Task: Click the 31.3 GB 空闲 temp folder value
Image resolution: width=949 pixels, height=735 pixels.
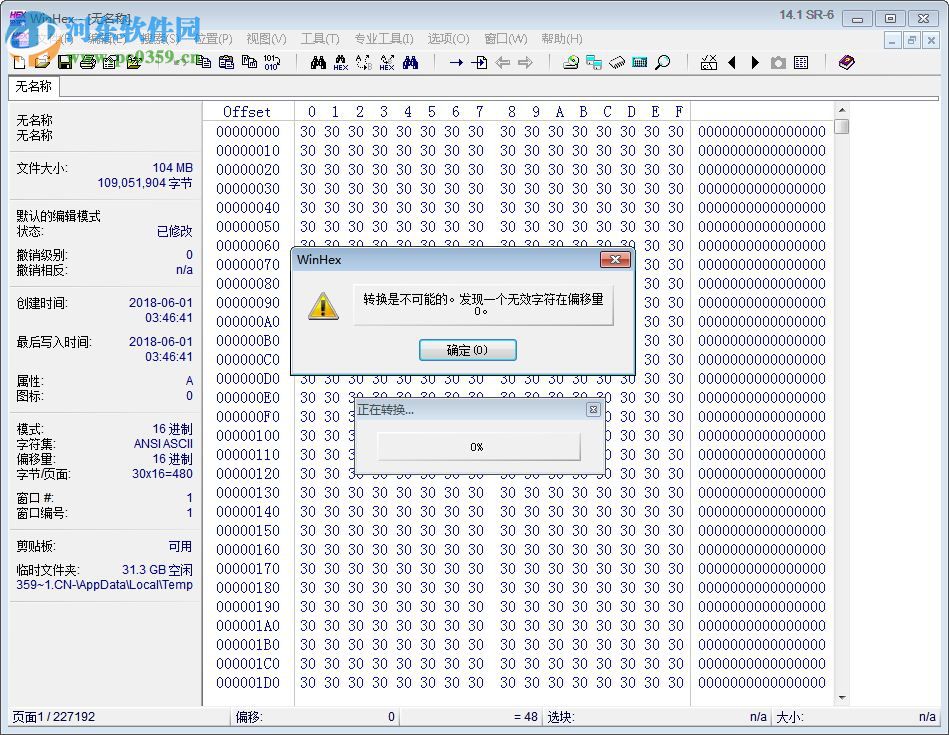Action: pyautogui.click(x=157, y=570)
